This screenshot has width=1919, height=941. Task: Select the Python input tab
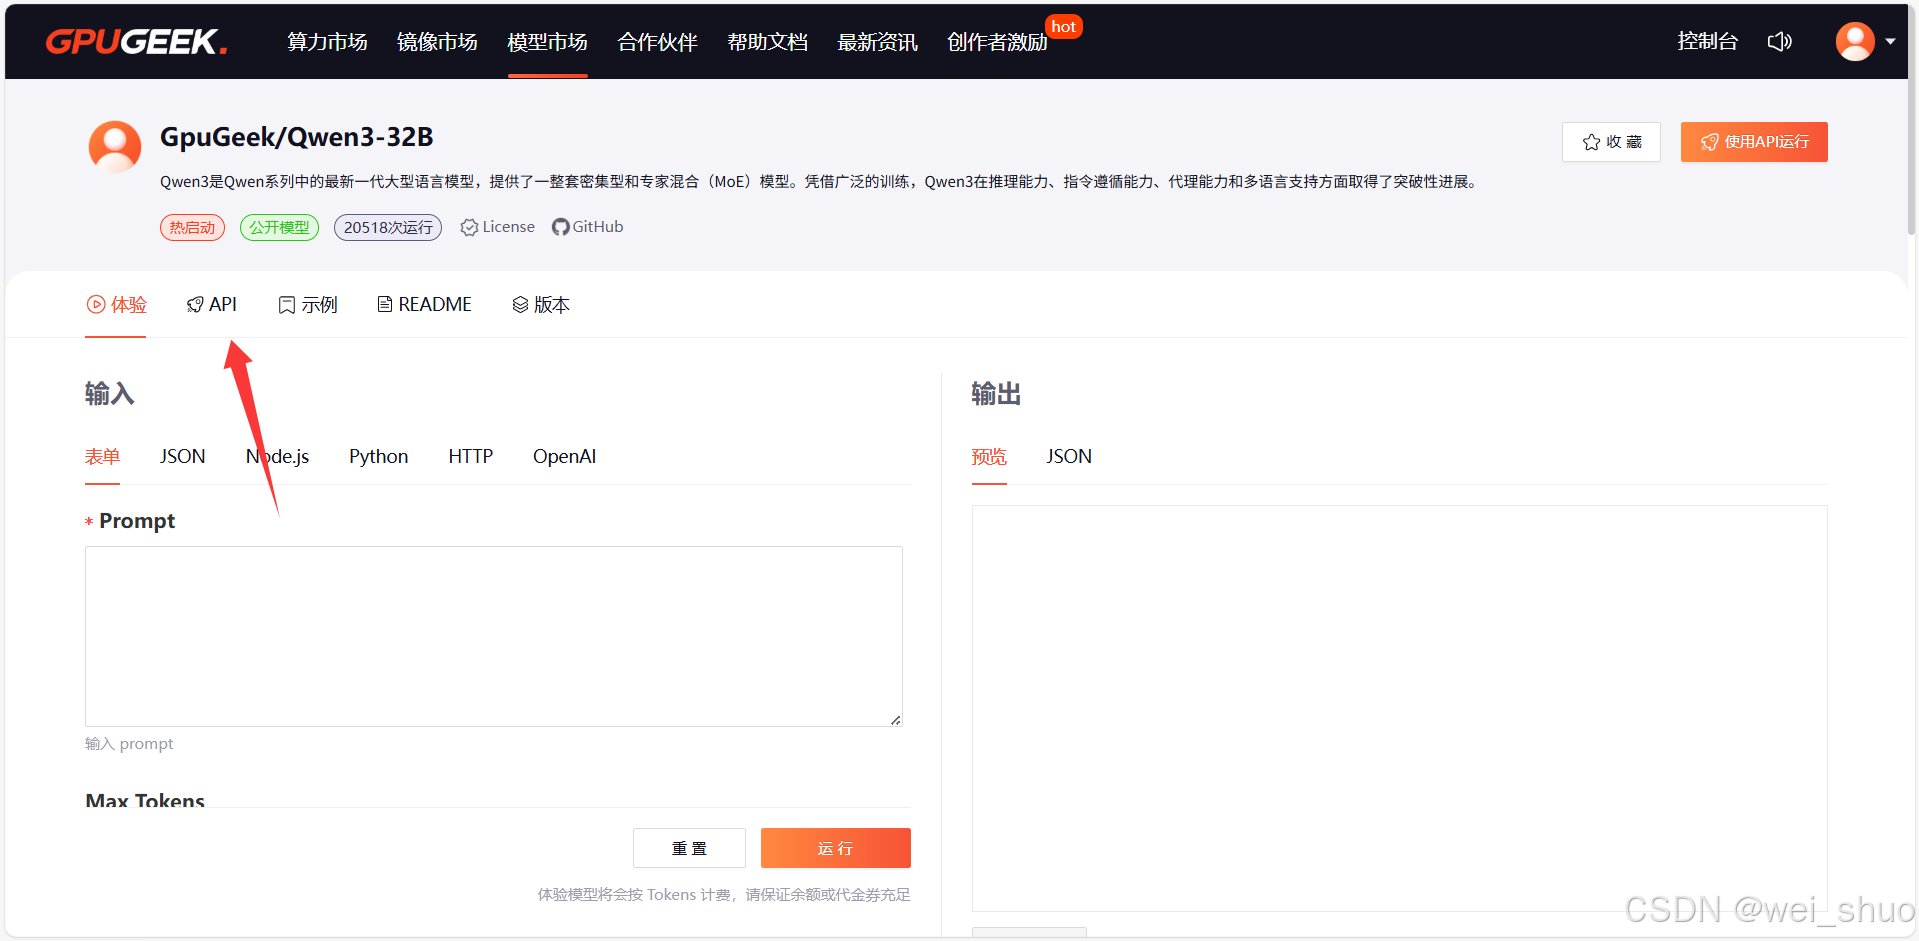(x=378, y=457)
